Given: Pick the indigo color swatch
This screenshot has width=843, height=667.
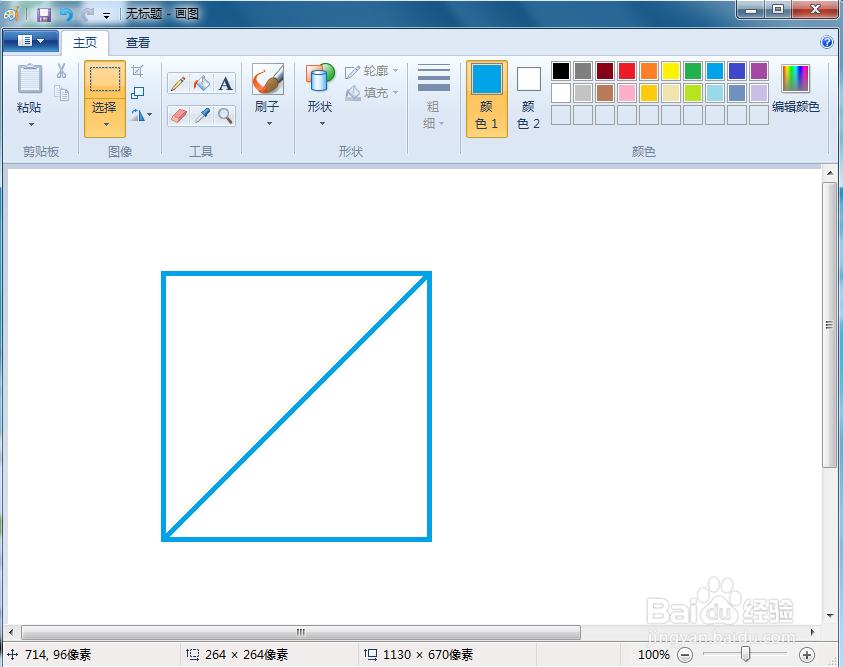Looking at the screenshot, I should [x=737, y=71].
